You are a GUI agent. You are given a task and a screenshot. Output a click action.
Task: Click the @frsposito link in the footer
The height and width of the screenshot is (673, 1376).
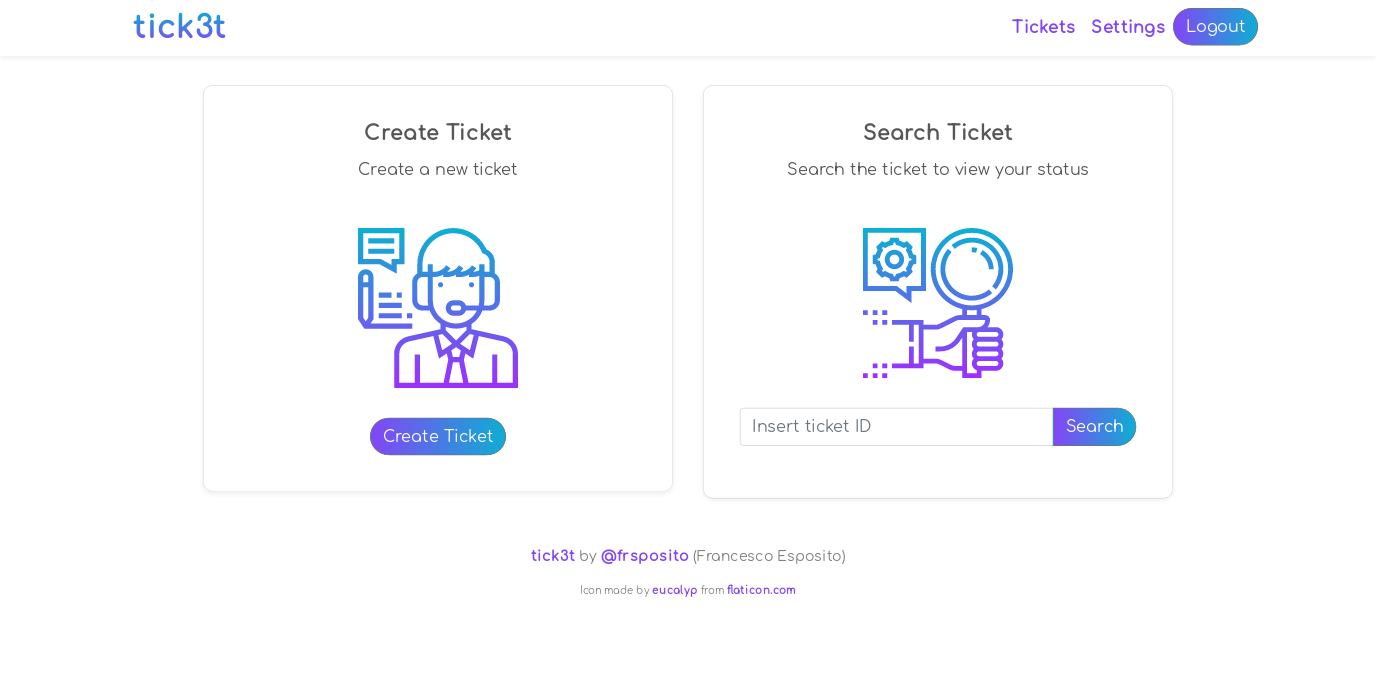[x=644, y=556]
